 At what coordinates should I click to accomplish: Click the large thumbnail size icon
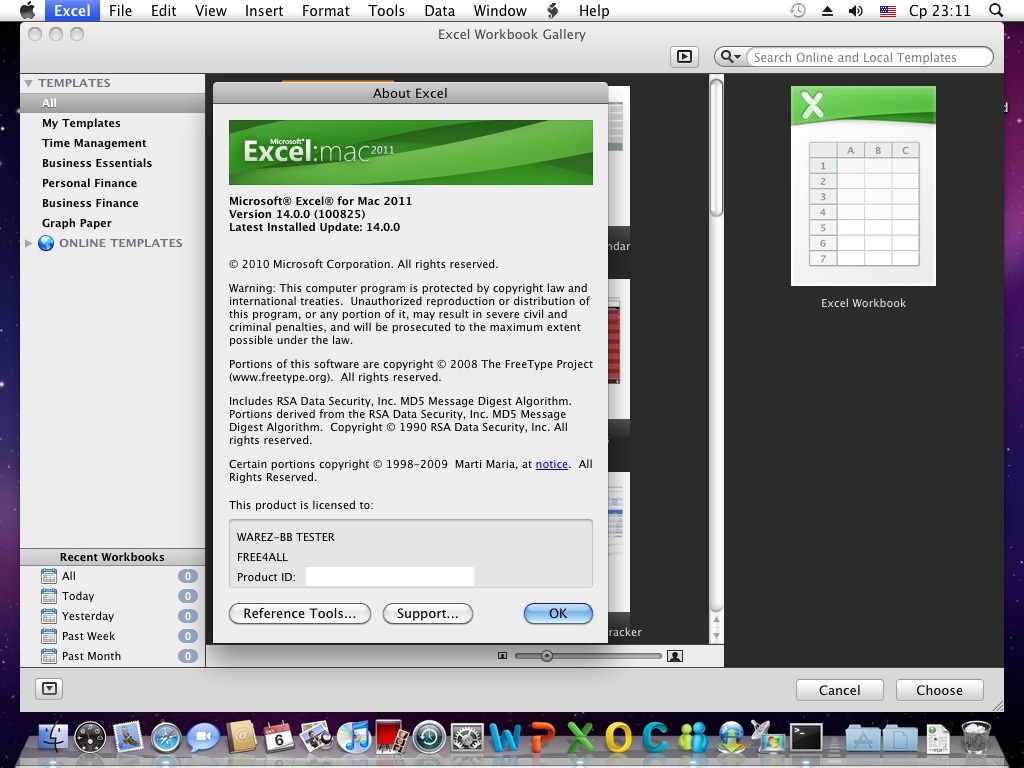[675, 656]
